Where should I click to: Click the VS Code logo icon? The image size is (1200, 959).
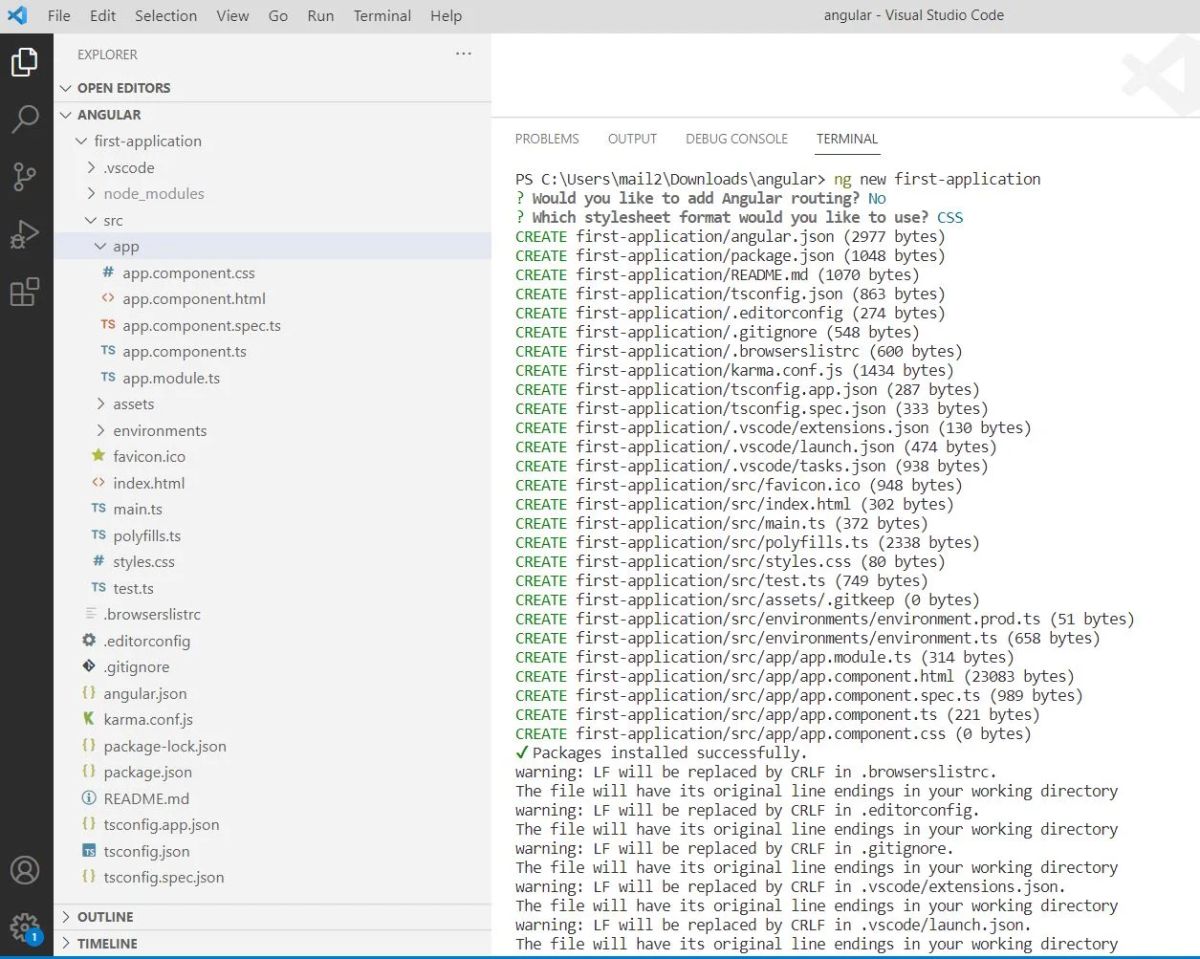click(x=18, y=15)
